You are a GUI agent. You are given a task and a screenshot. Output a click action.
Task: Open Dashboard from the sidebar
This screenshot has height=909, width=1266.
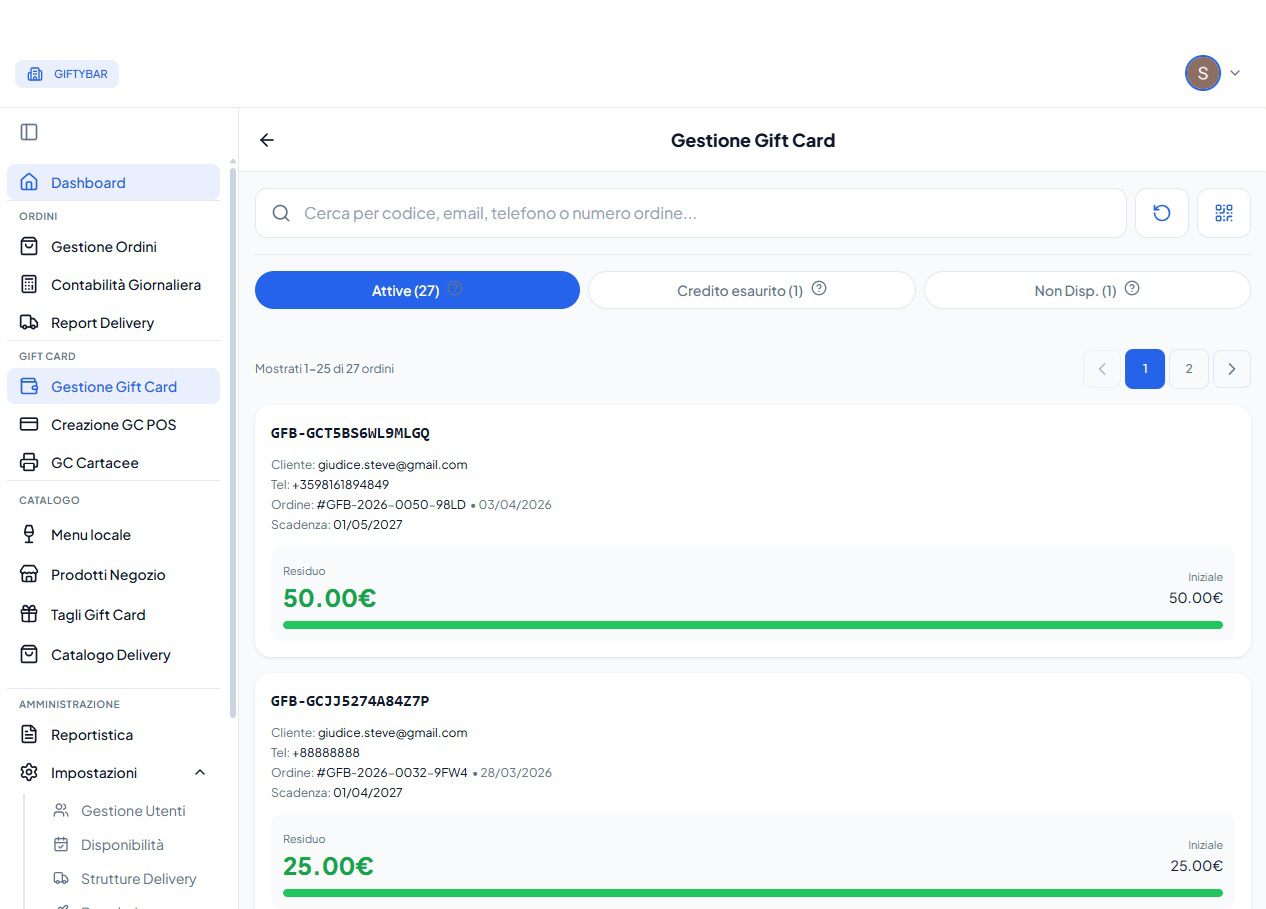[x=113, y=183]
